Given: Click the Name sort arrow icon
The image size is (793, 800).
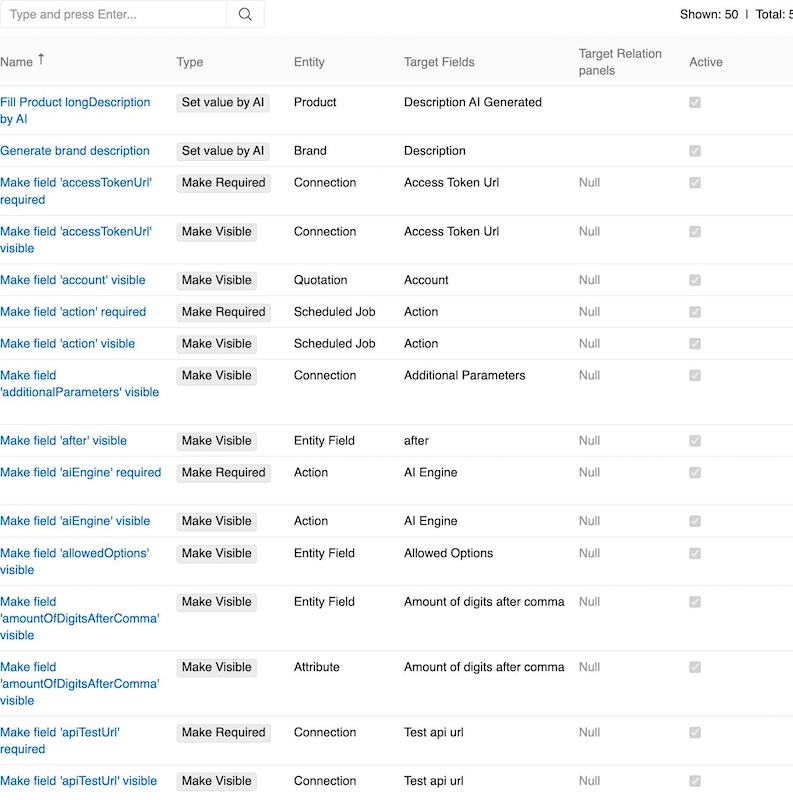Looking at the screenshot, I should [41, 60].
